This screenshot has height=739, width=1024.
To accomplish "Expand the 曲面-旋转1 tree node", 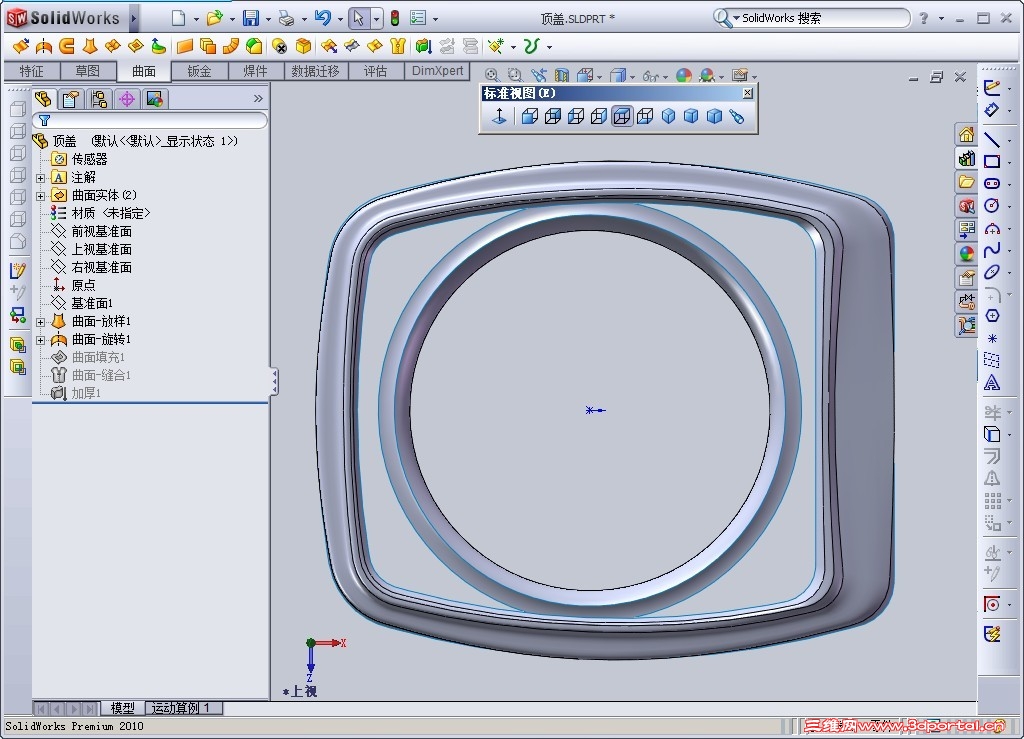I will 40,340.
